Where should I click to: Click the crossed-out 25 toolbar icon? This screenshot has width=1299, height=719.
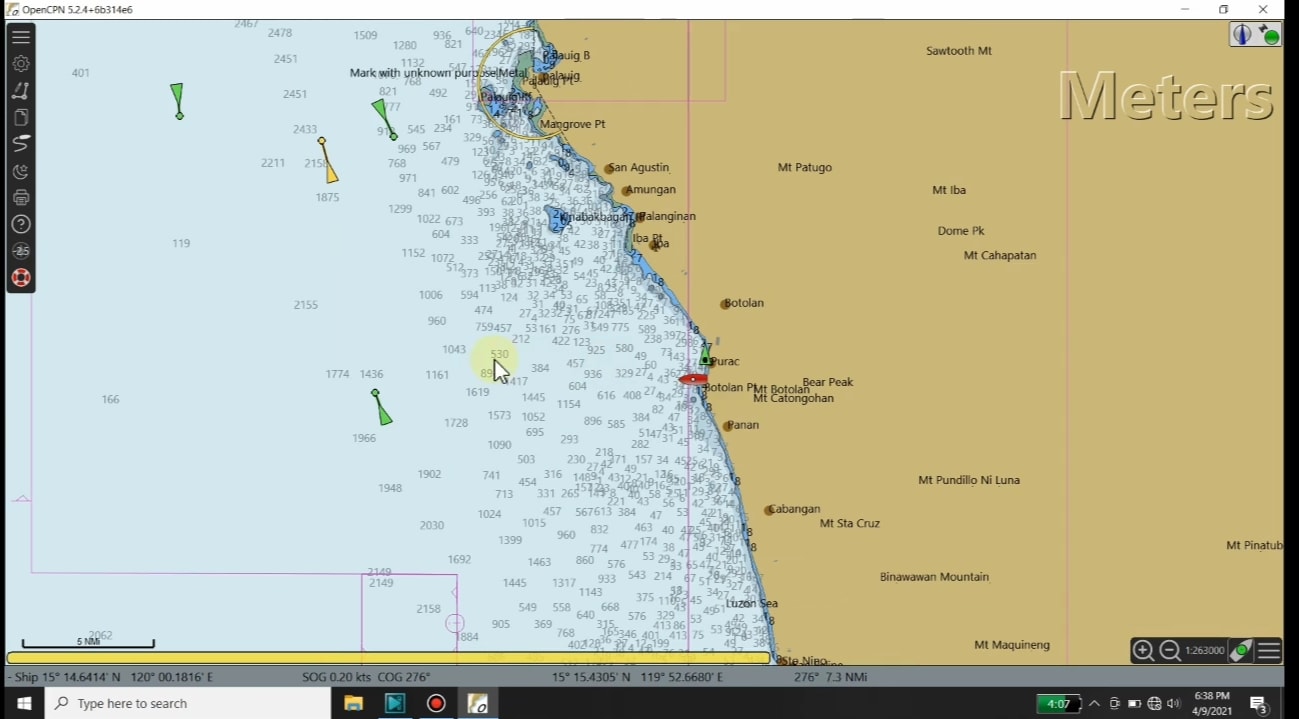[x=21, y=251]
